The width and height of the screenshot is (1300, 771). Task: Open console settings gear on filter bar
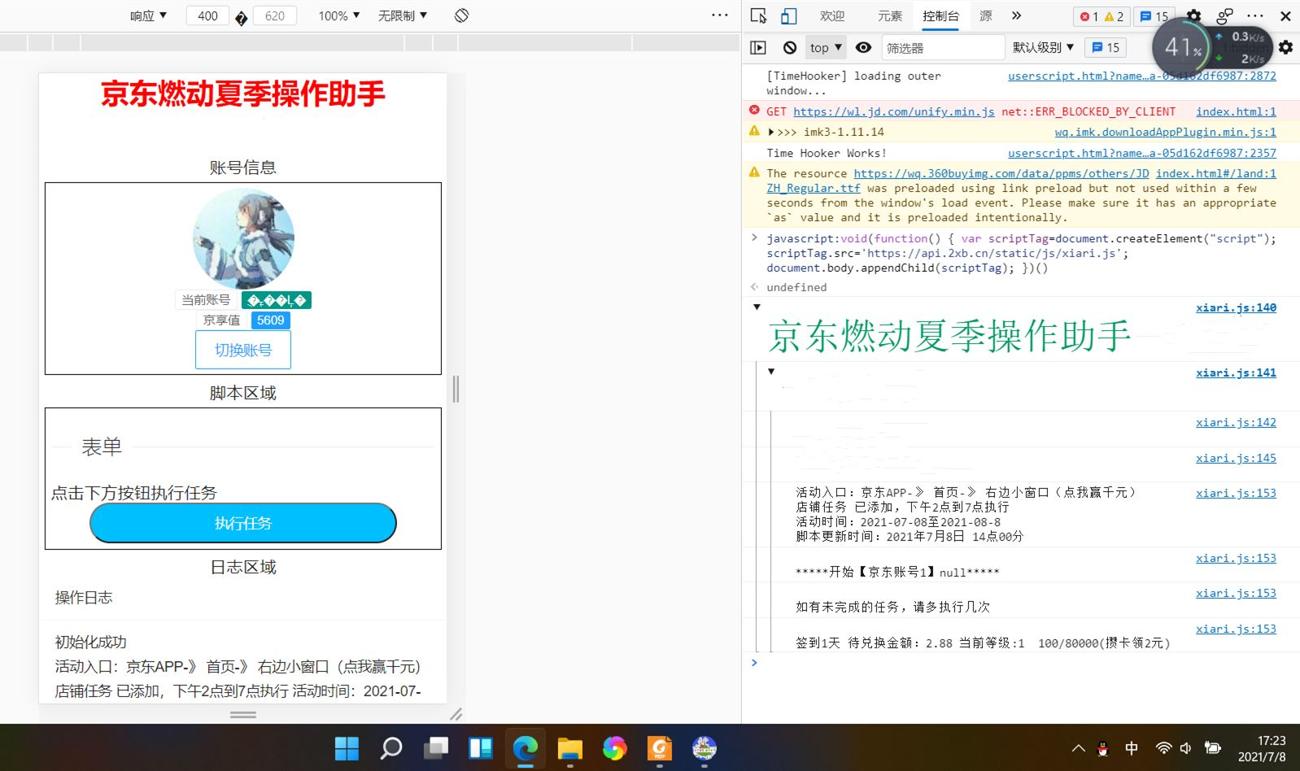point(1286,47)
